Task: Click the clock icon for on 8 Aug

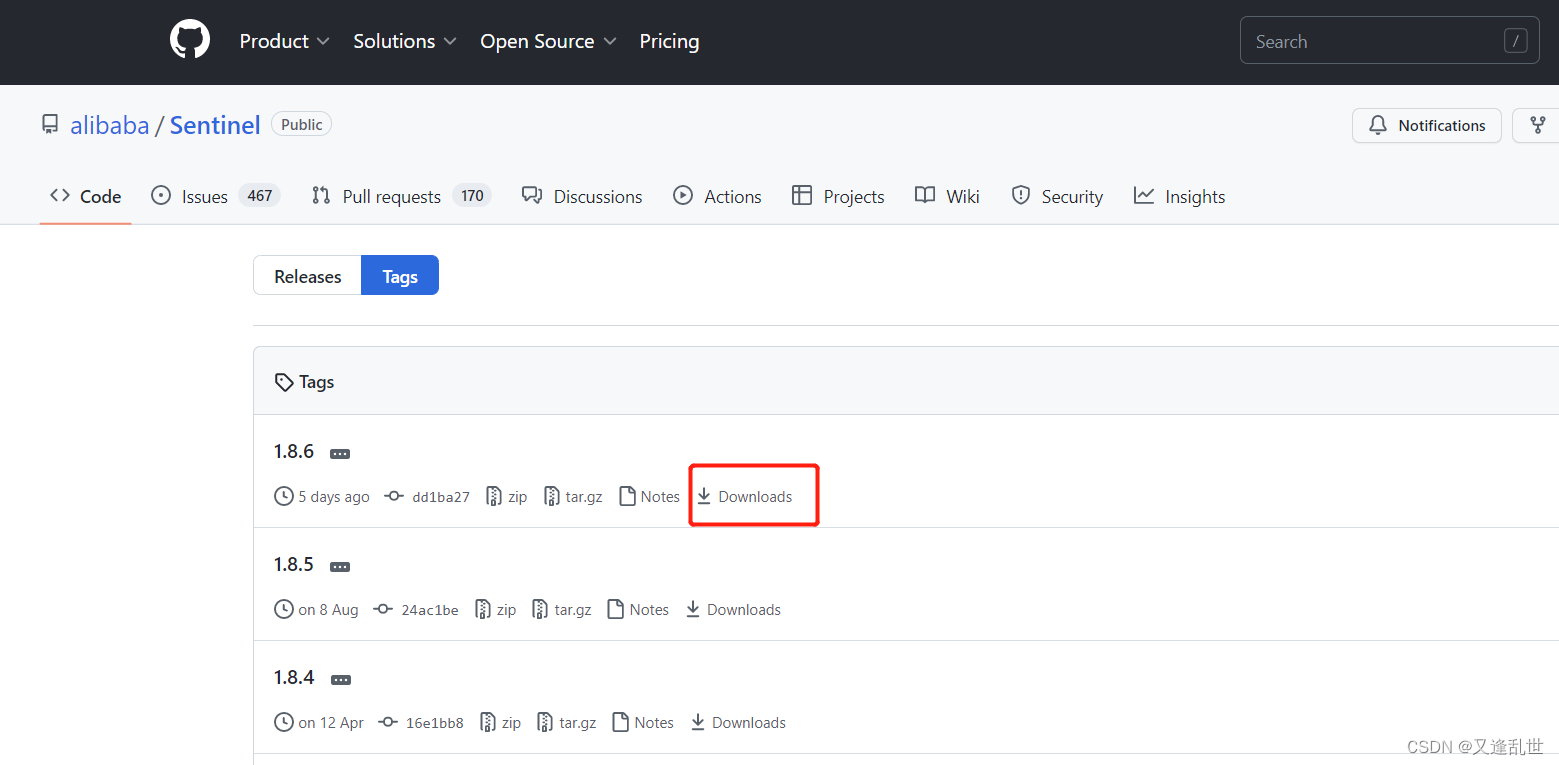Action: 283,609
